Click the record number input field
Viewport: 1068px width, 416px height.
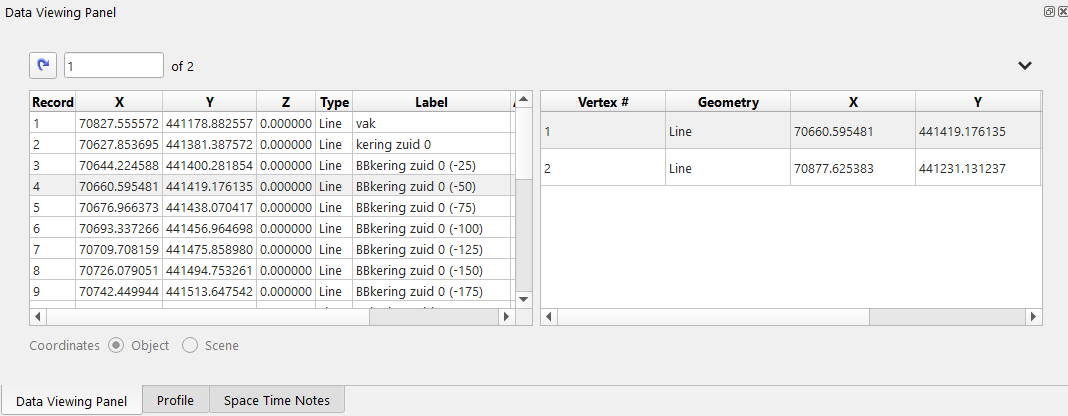point(113,66)
